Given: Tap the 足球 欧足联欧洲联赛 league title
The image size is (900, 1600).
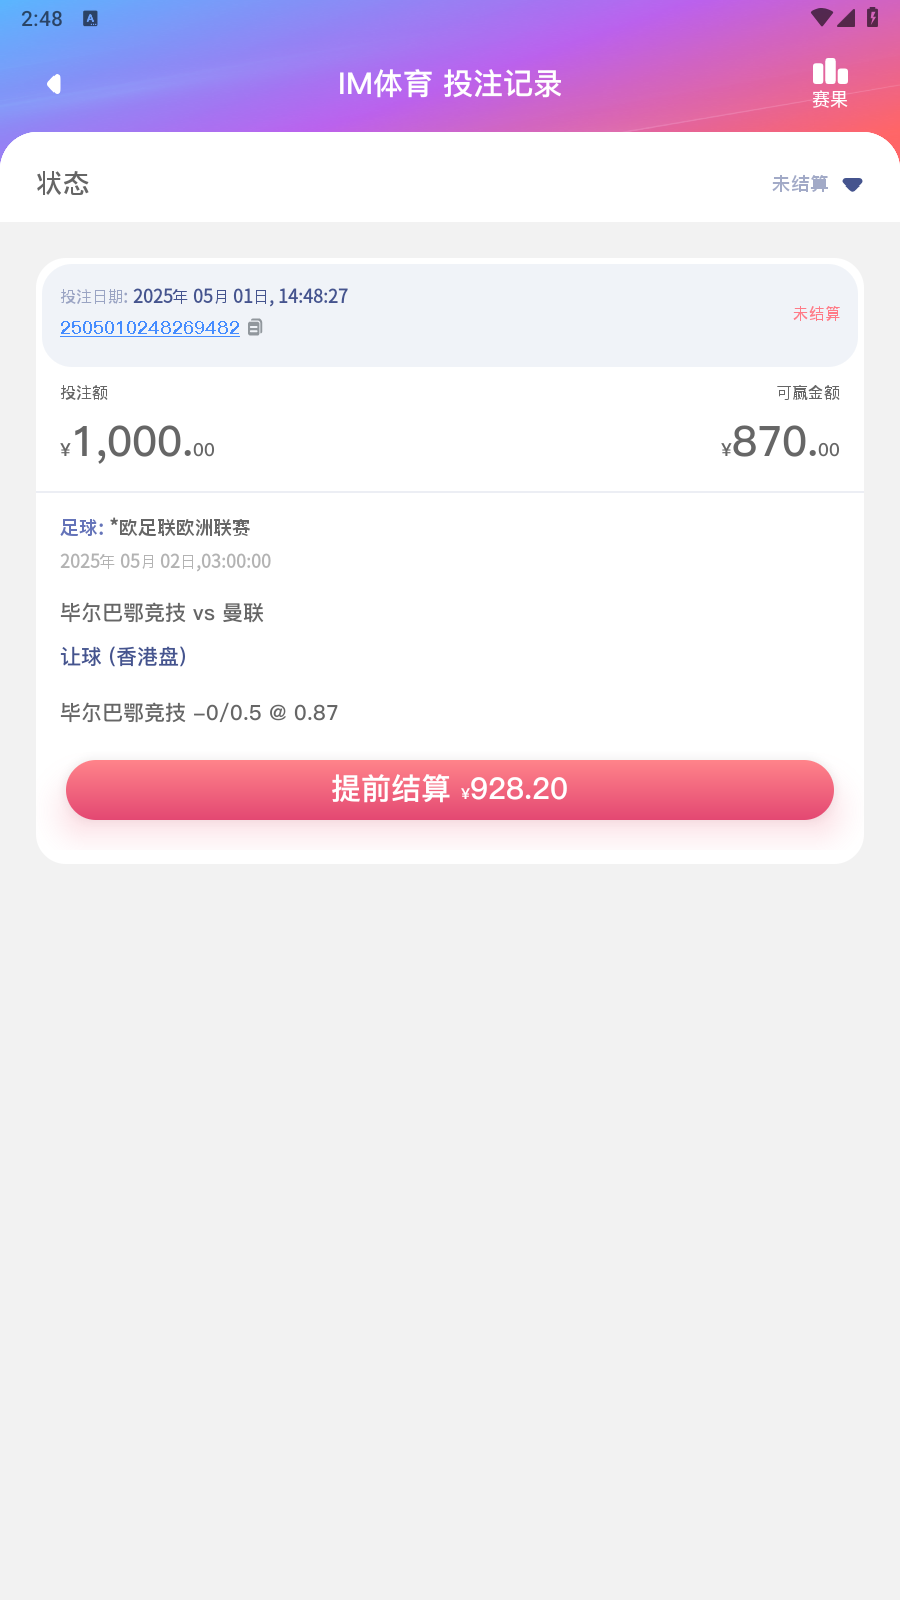Looking at the screenshot, I should [155, 528].
